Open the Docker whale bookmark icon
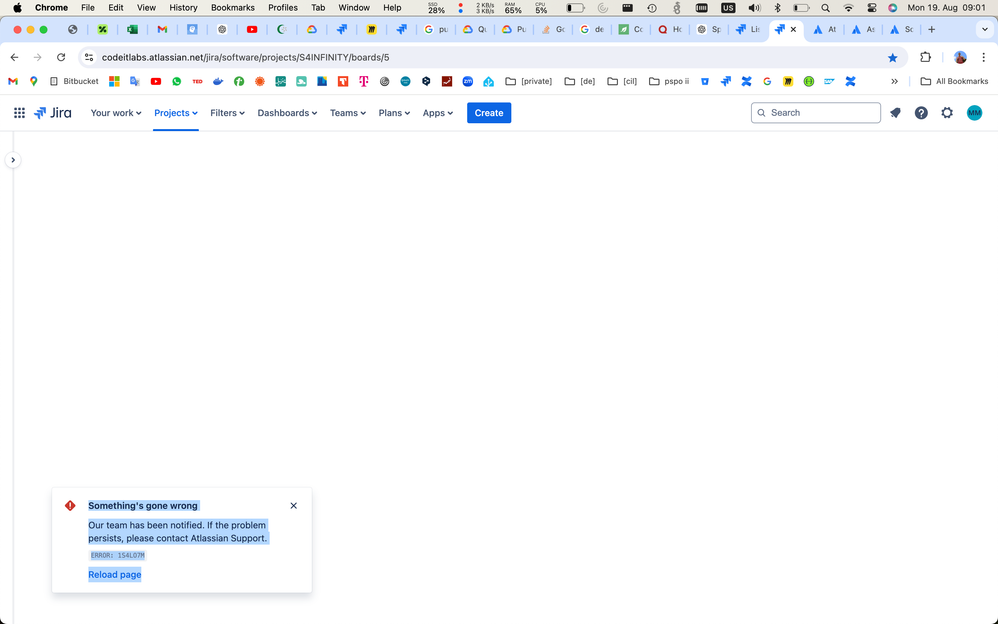 pos(218,82)
